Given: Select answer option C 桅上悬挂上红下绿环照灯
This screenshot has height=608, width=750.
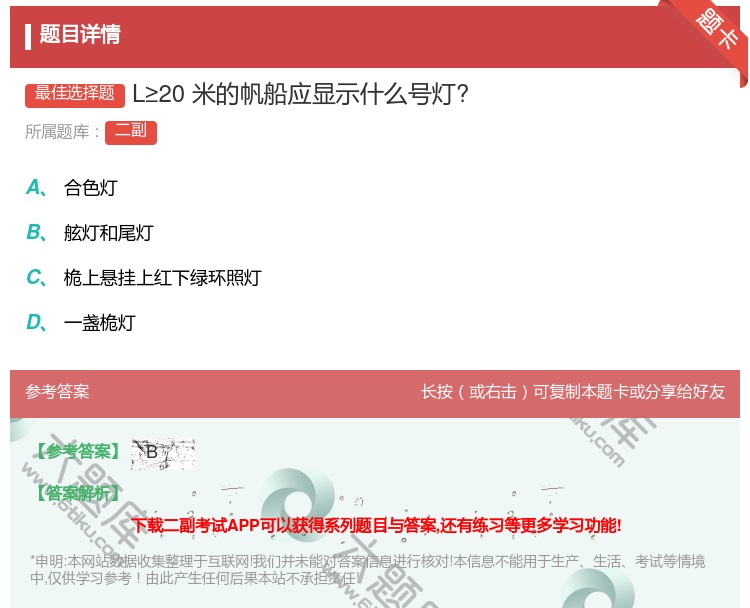Looking at the screenshot, I should point(143,277).
